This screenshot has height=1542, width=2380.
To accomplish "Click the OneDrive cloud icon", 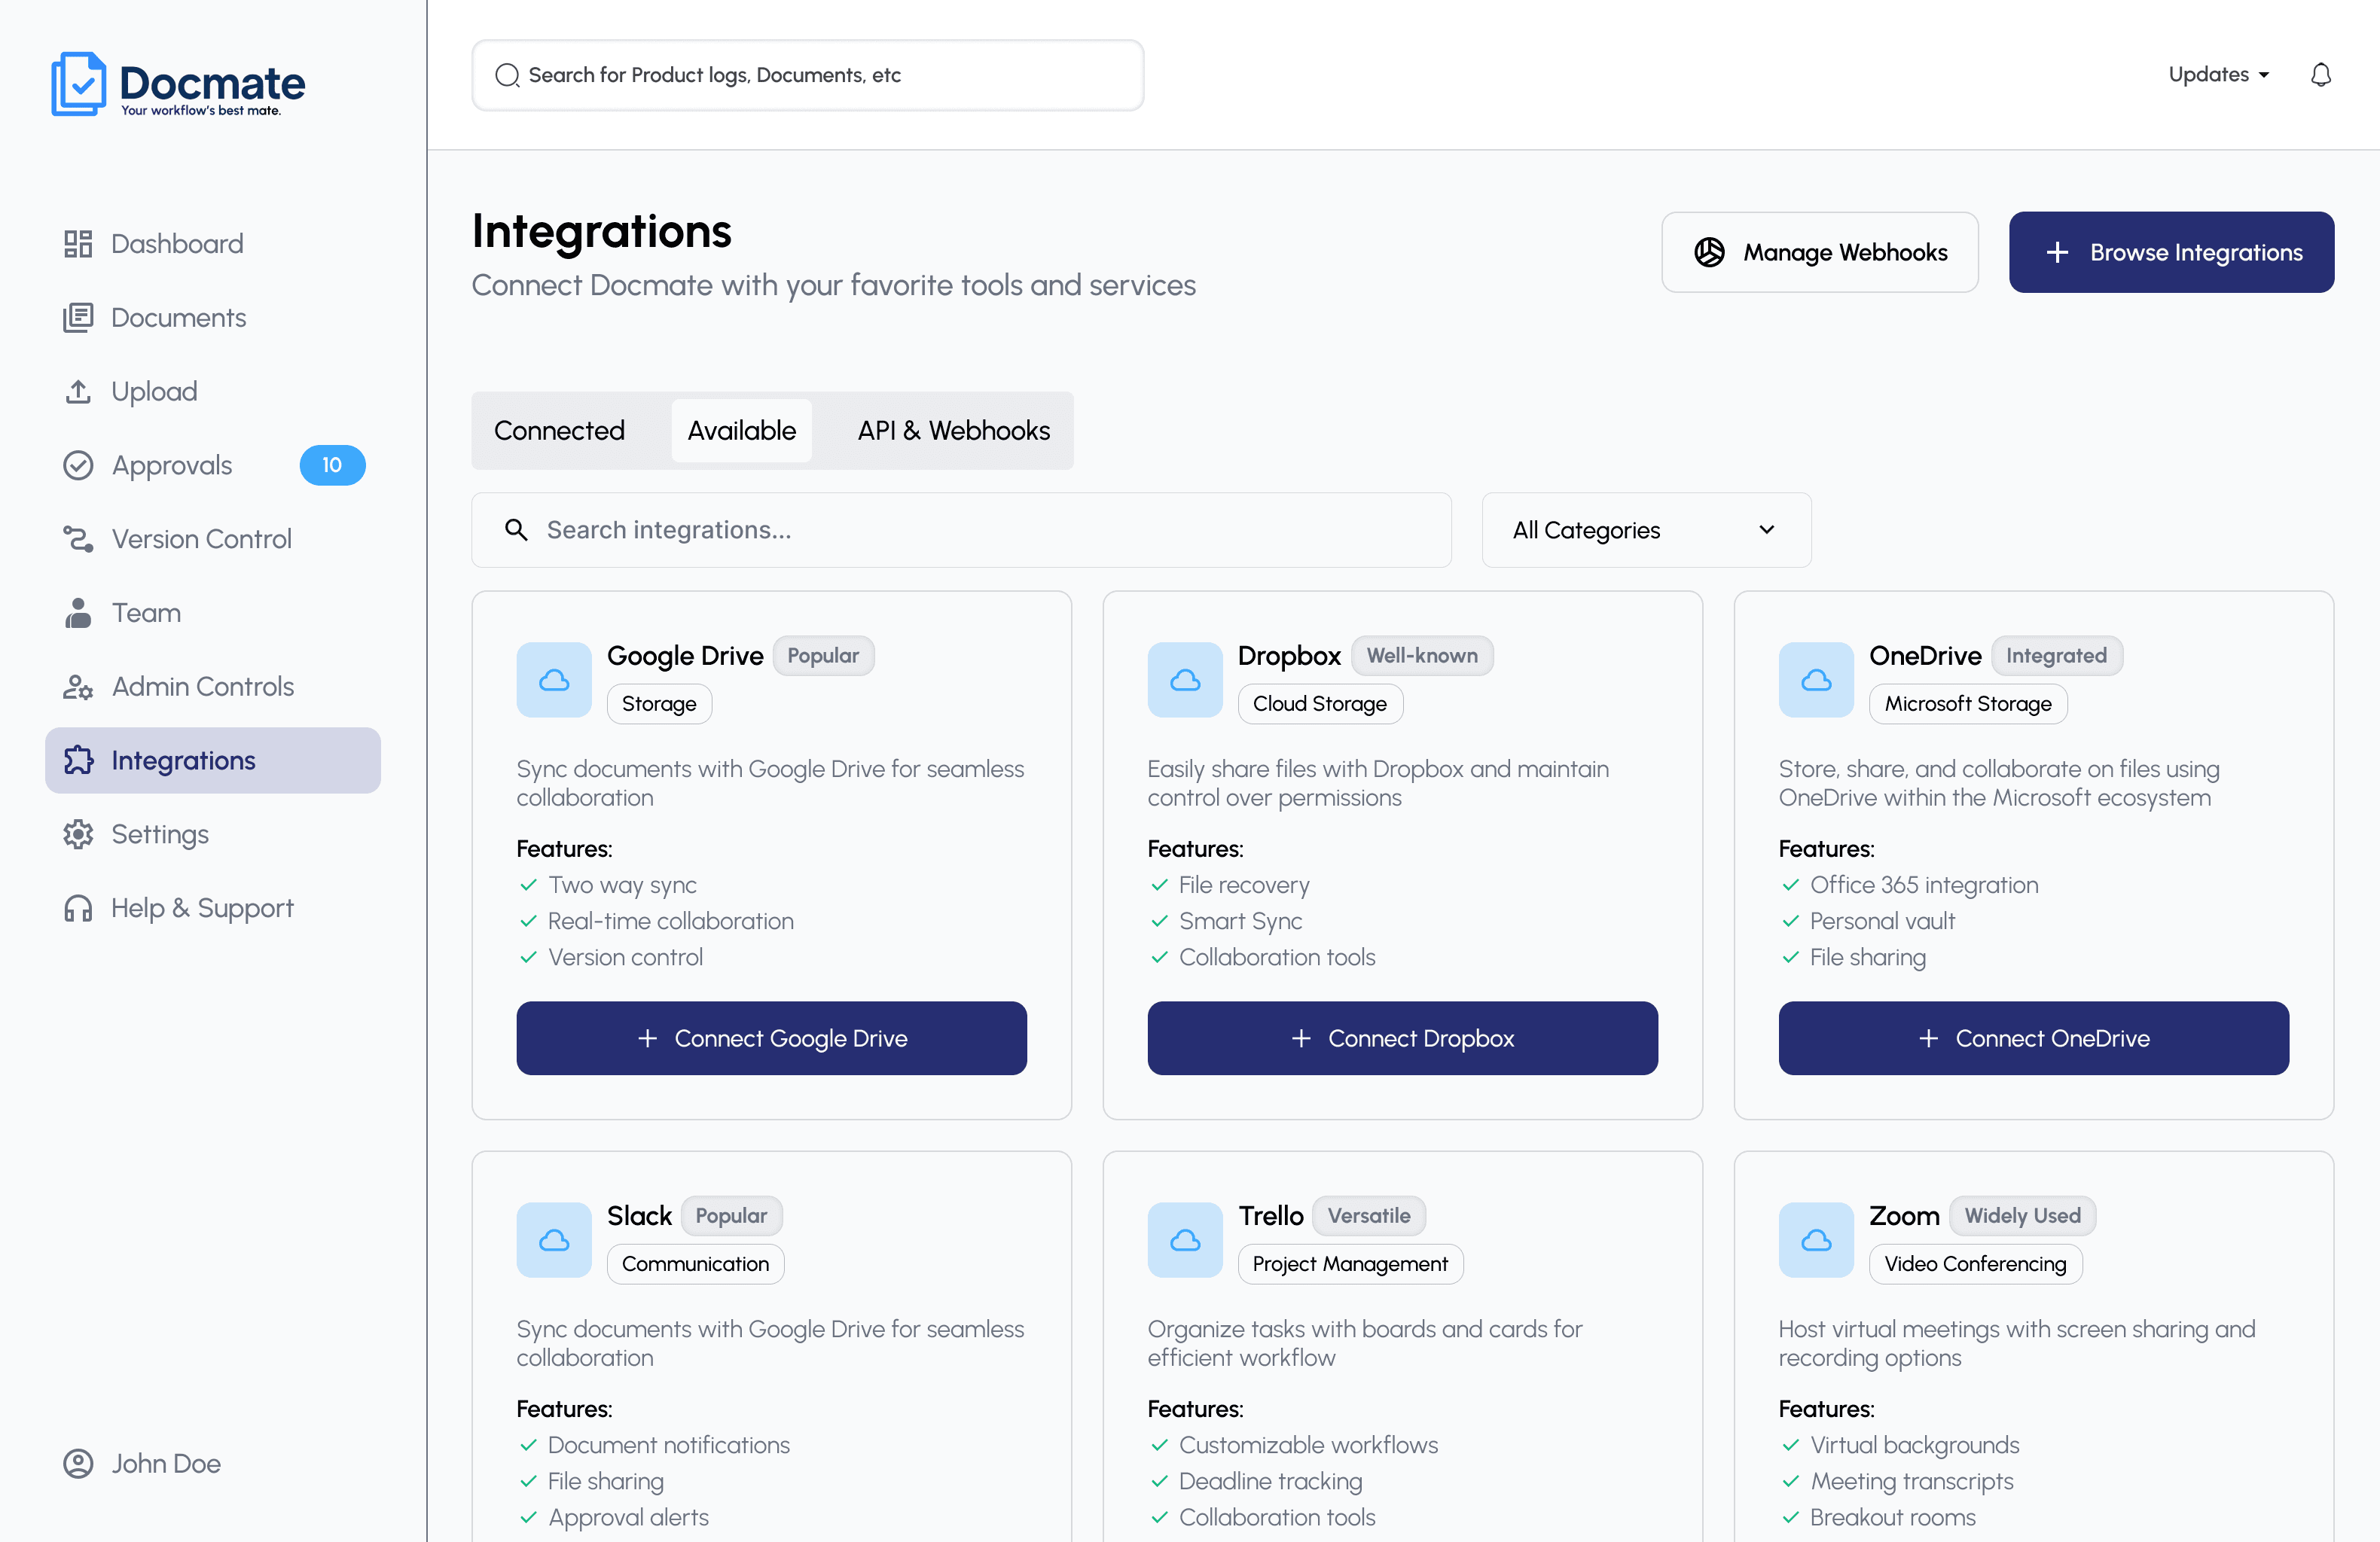I will pyautogui.click(x=1816, y=680).
